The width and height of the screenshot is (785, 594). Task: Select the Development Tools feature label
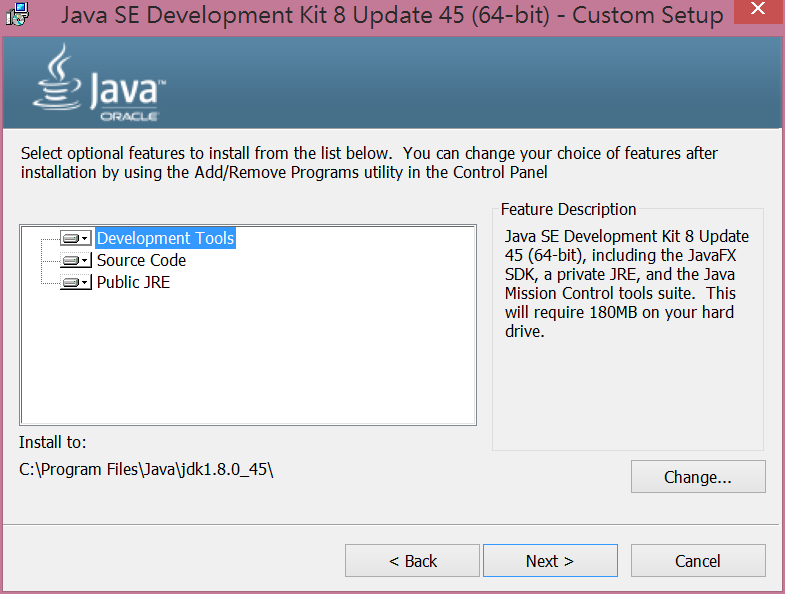pos(165,239)
